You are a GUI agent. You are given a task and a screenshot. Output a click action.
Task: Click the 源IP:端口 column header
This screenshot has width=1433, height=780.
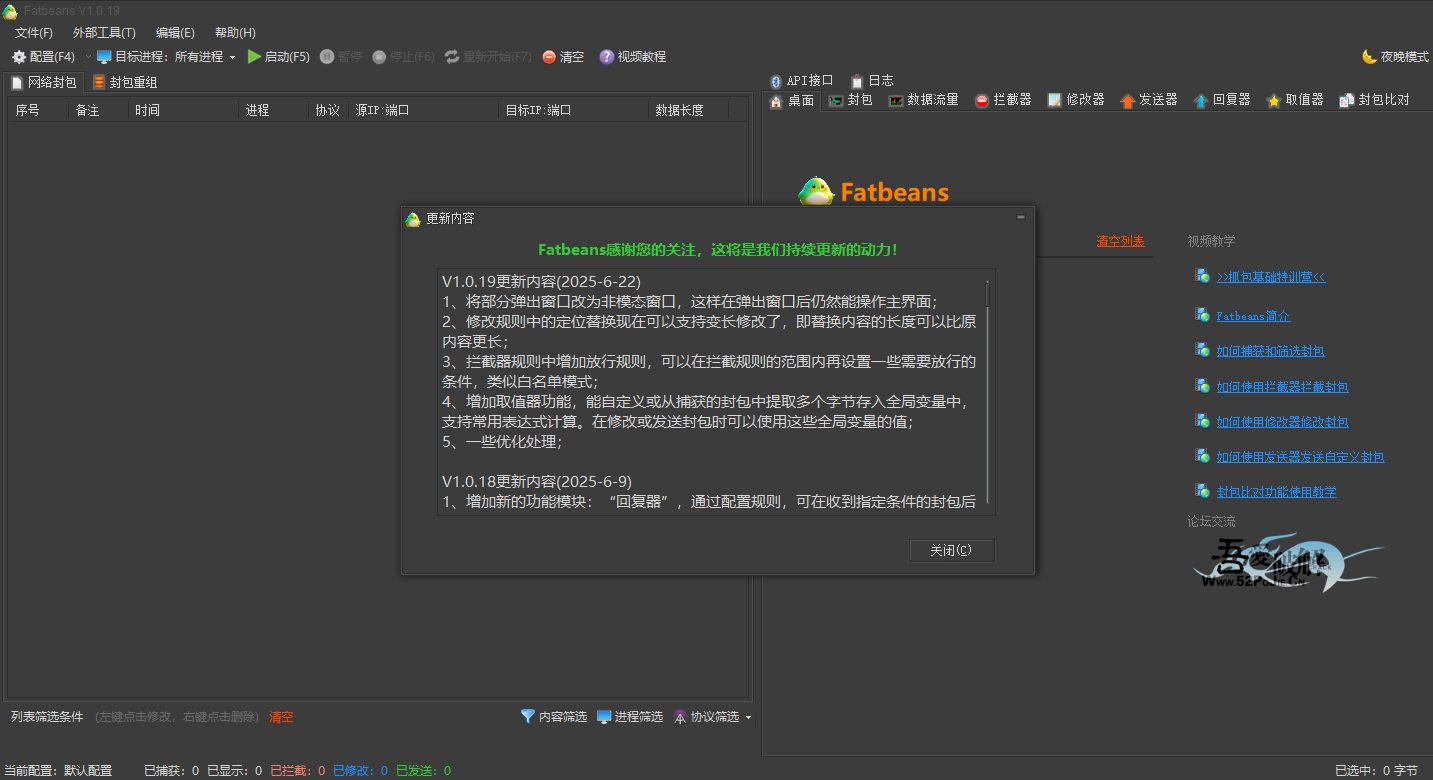tap(423, 110)
